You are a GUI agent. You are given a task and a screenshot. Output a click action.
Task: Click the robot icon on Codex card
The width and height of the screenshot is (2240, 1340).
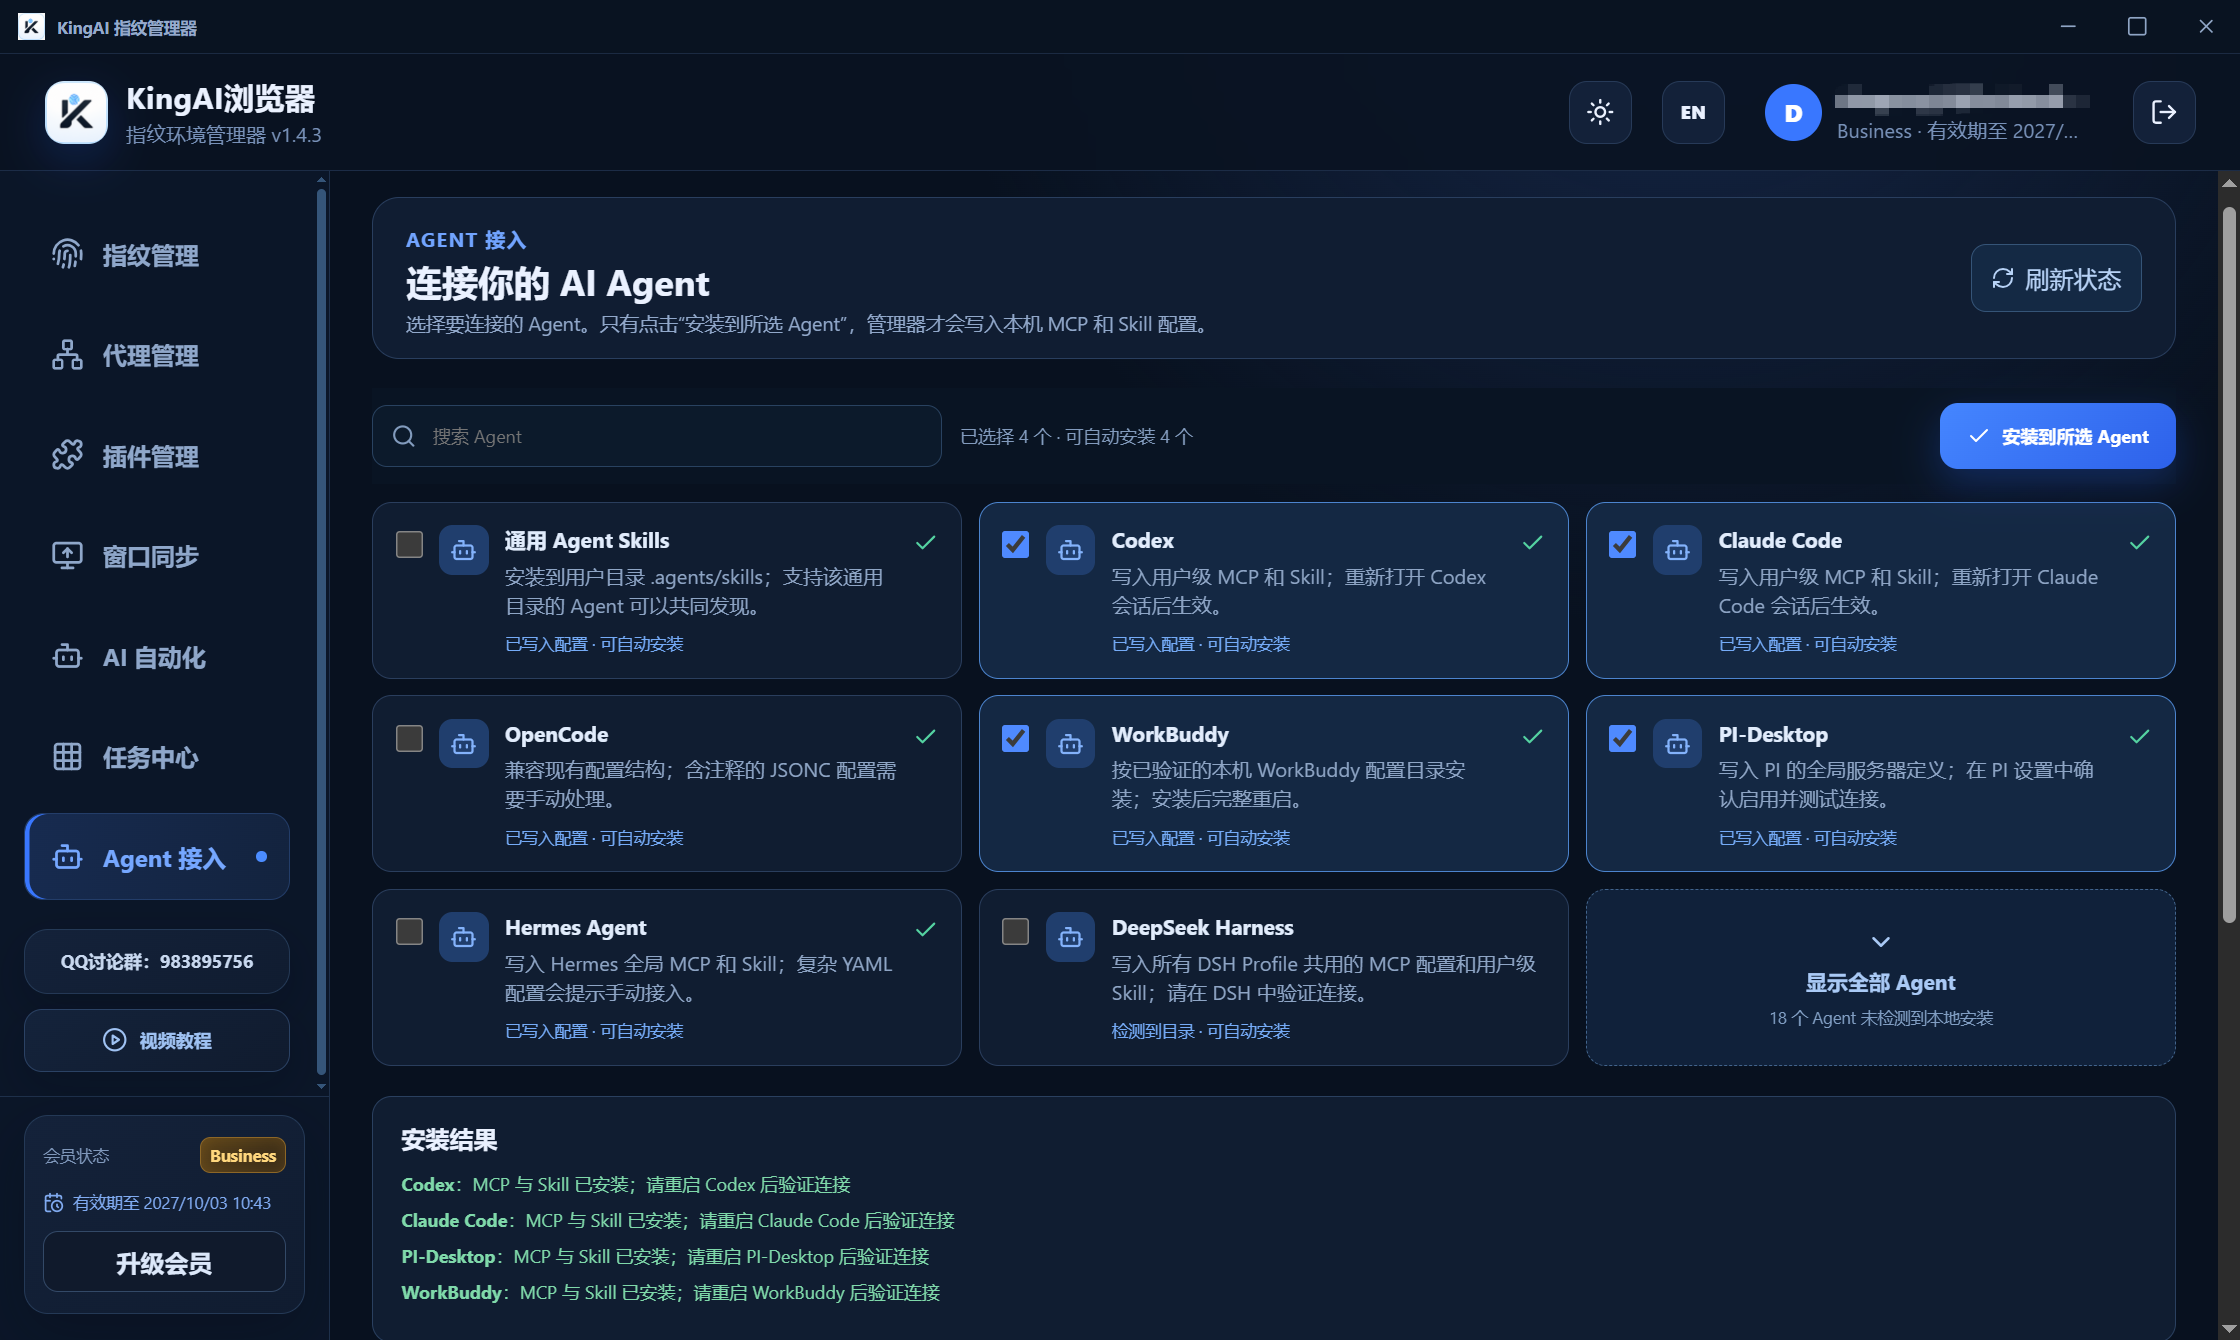1070,550
